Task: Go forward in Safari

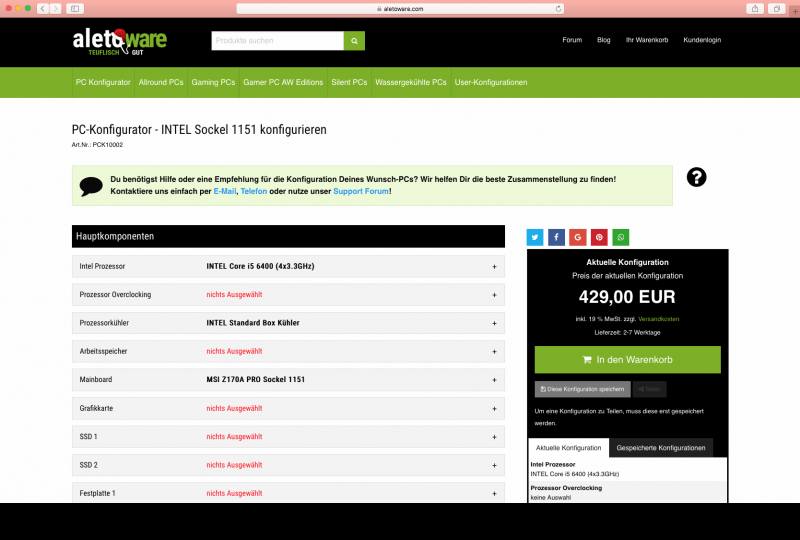Action: coord(56,9)
